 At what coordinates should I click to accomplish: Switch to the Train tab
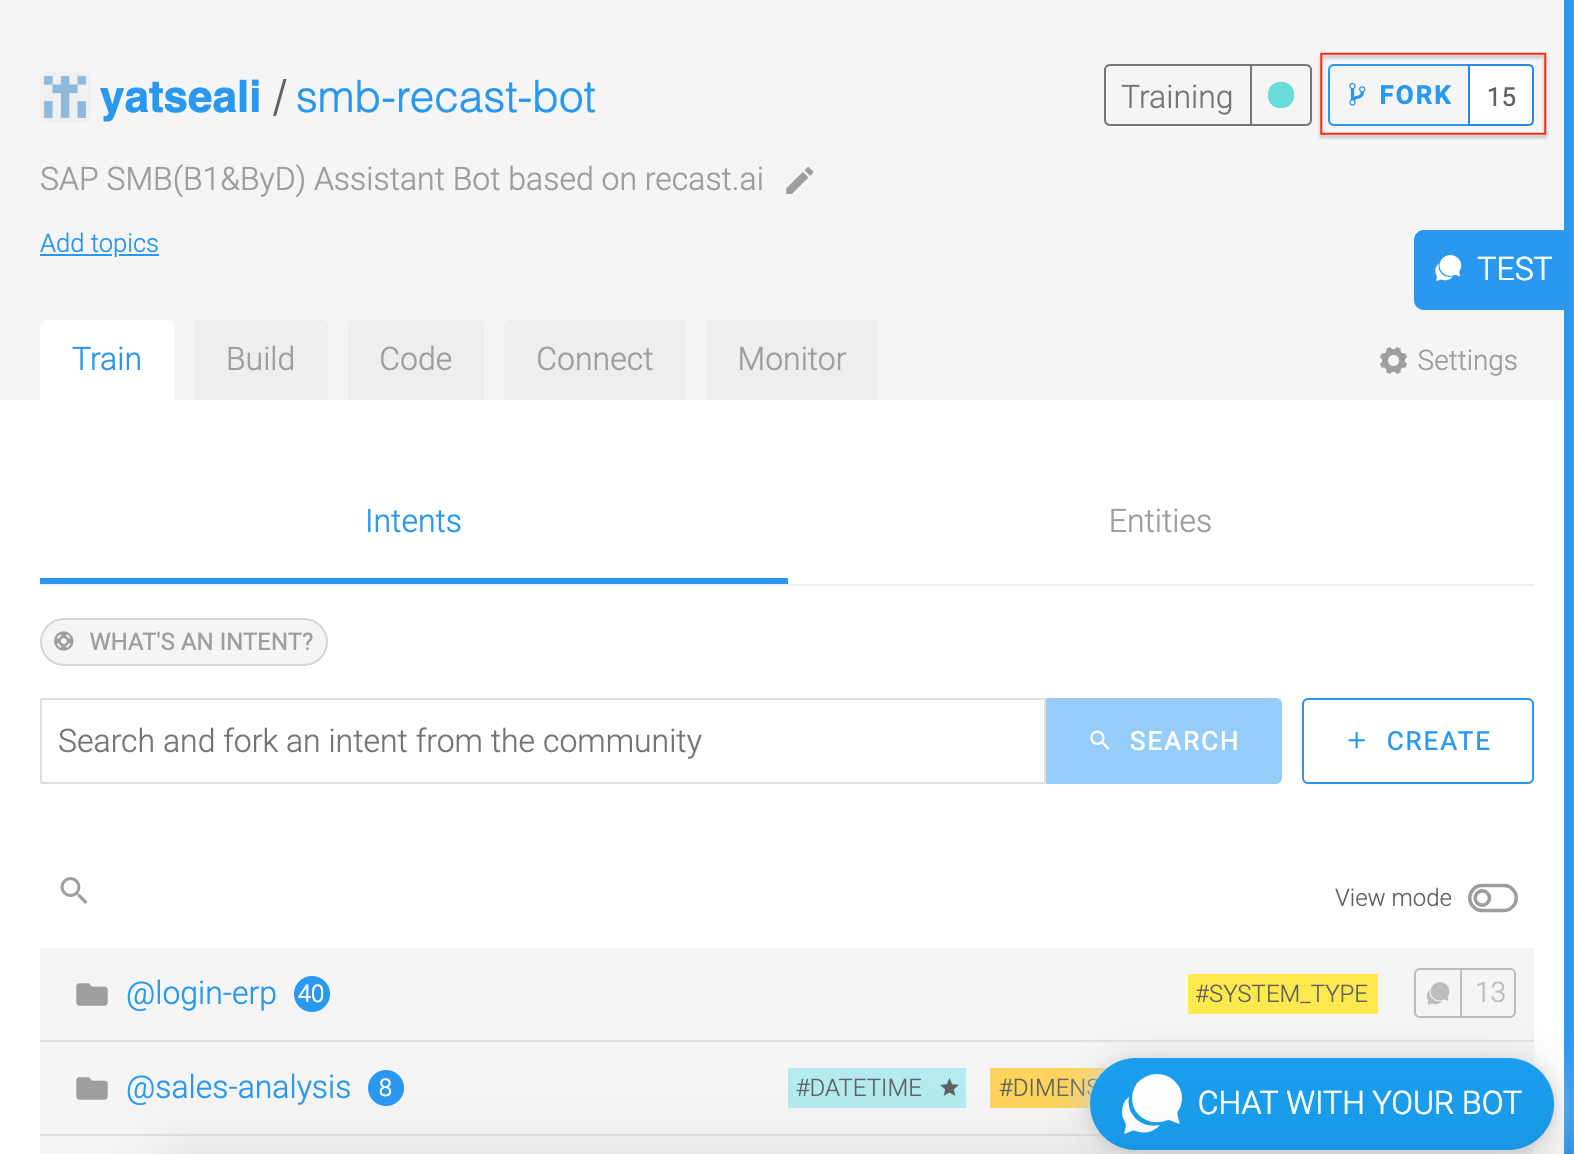(107, 360)
